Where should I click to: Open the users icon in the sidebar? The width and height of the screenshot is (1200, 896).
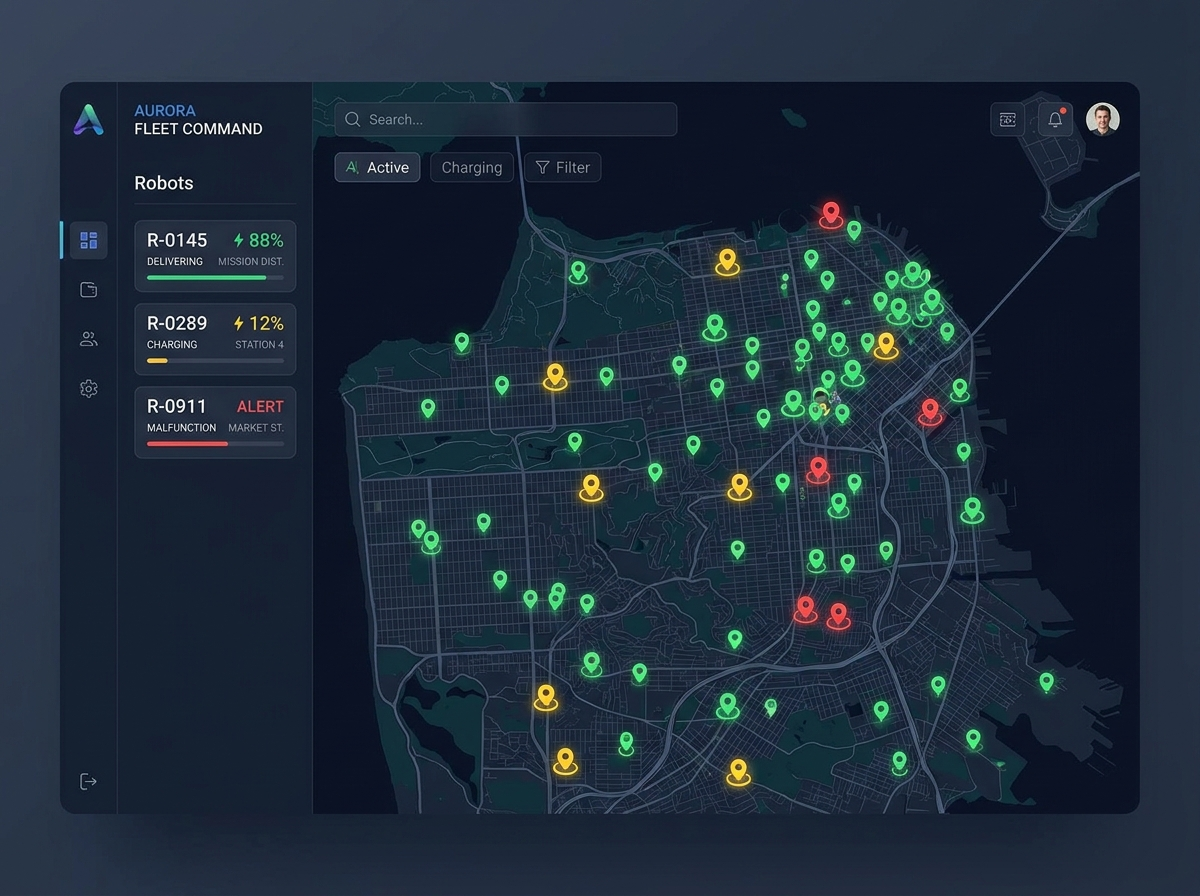(x=89, y=339)
